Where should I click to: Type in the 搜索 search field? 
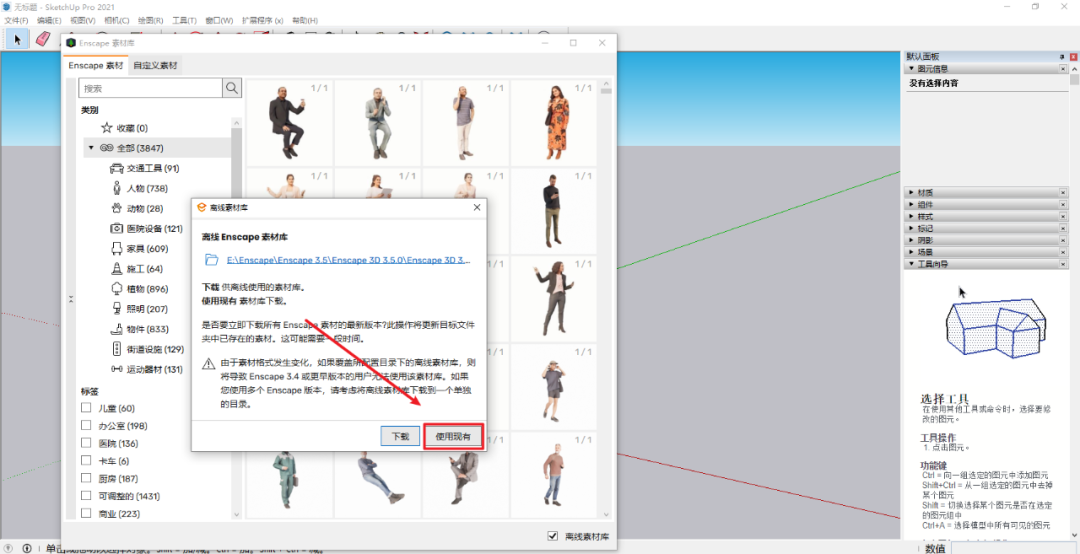[150, 89]
